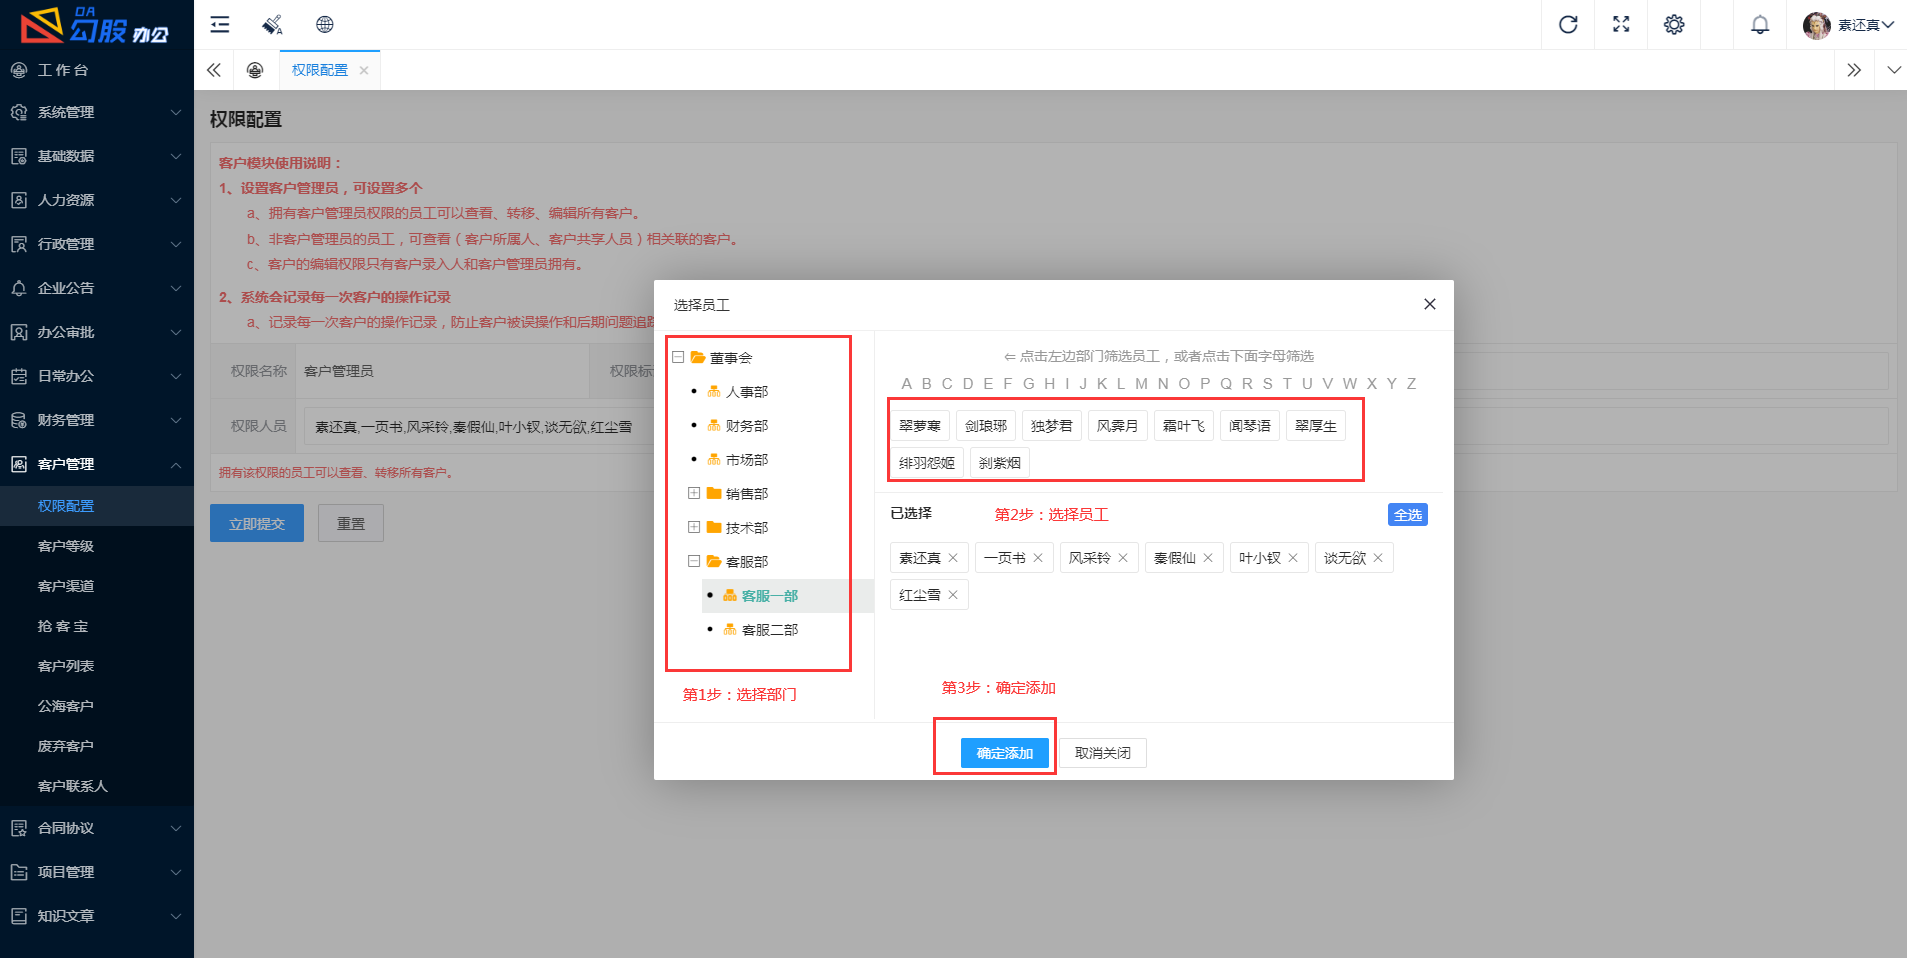Add employee 剑琅琊
This screenshot has height=958, width=1907.
click(986, 426)
